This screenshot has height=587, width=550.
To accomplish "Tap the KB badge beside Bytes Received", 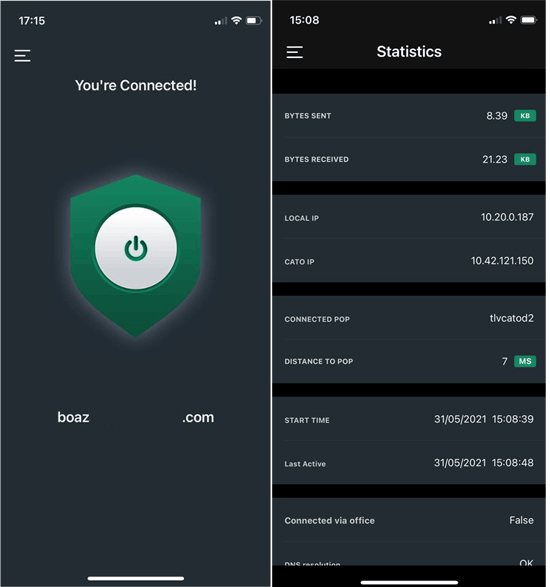I will (x=525, y=159).
